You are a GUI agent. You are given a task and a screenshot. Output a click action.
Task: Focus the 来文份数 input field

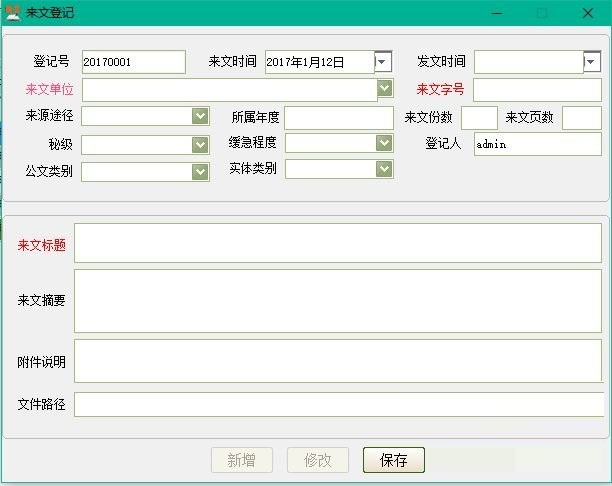click(479, 117)
